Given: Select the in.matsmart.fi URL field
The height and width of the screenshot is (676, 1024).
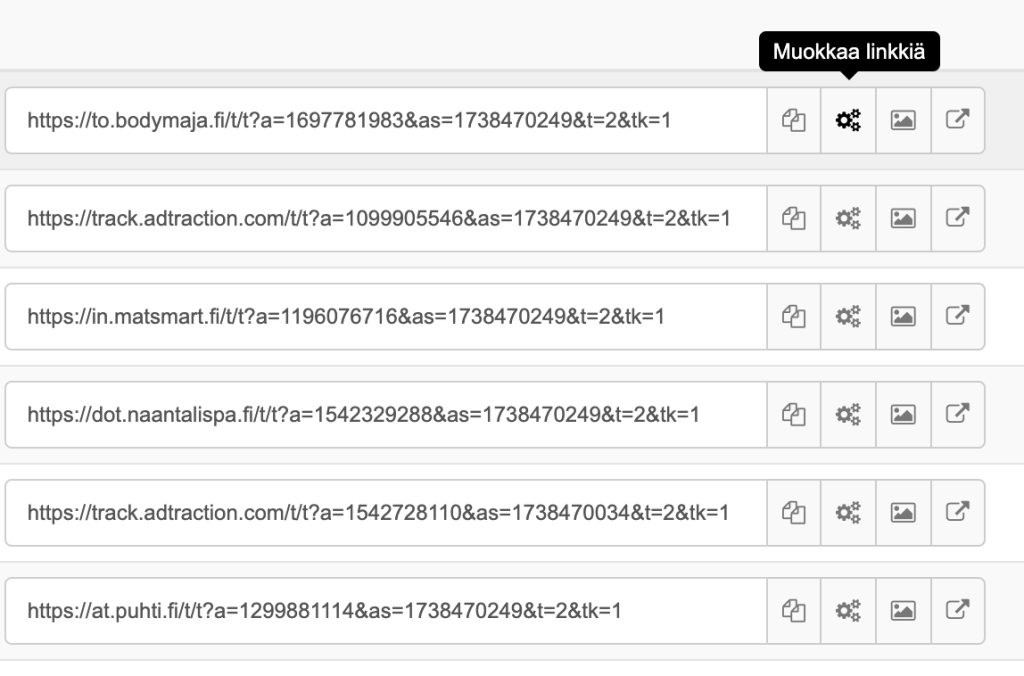Looking at the screenshot, I should (385, 317).
